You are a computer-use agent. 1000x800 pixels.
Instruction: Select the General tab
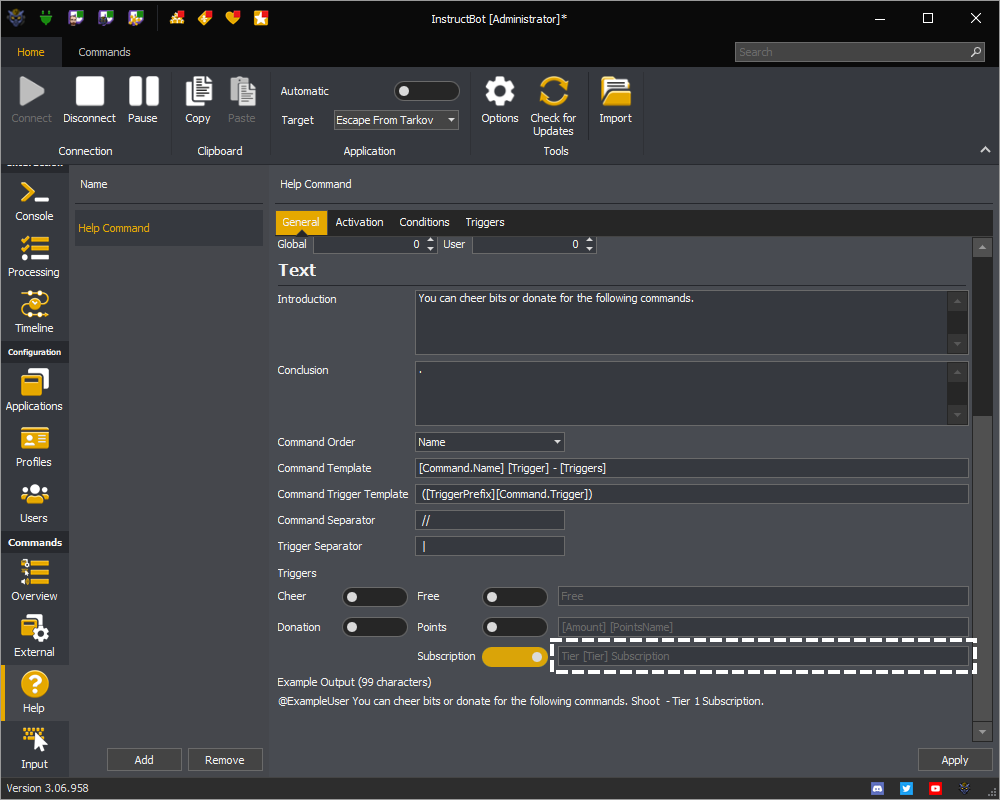point(301,223)
